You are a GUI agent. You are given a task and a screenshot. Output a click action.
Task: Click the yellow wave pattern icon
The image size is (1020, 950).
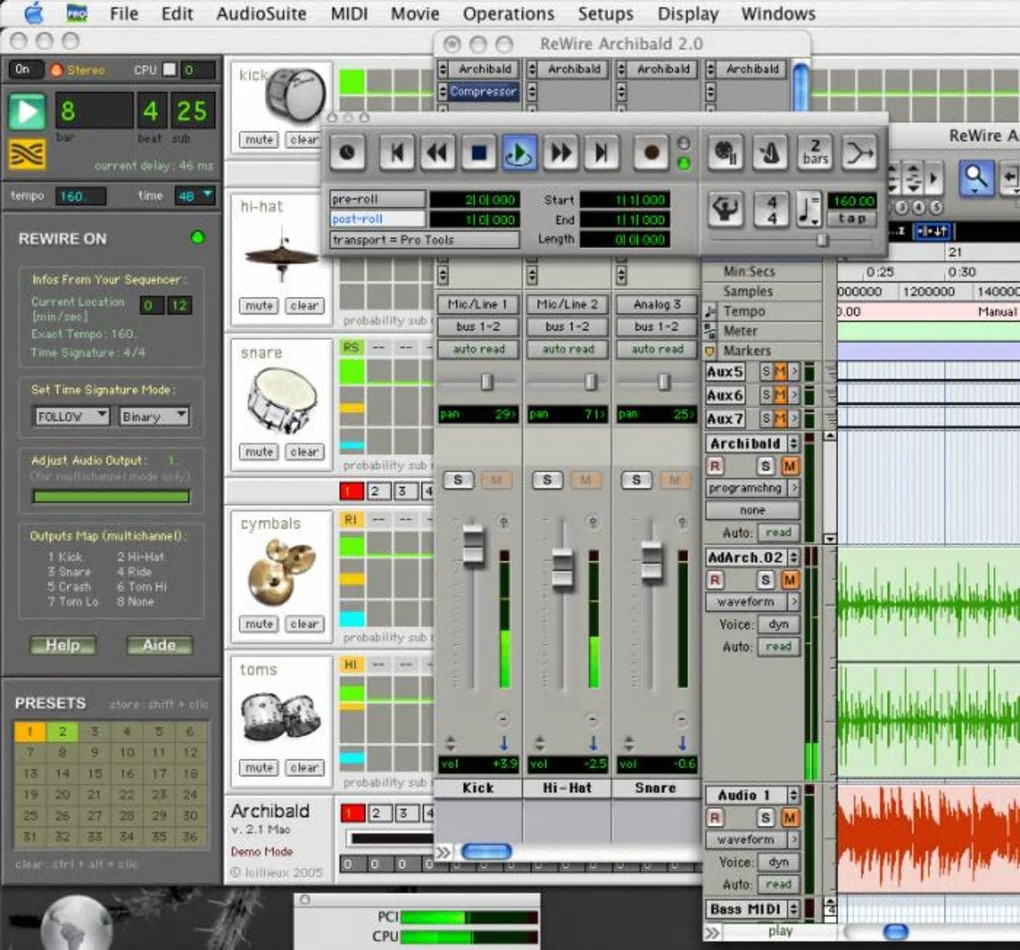point(27,154)
